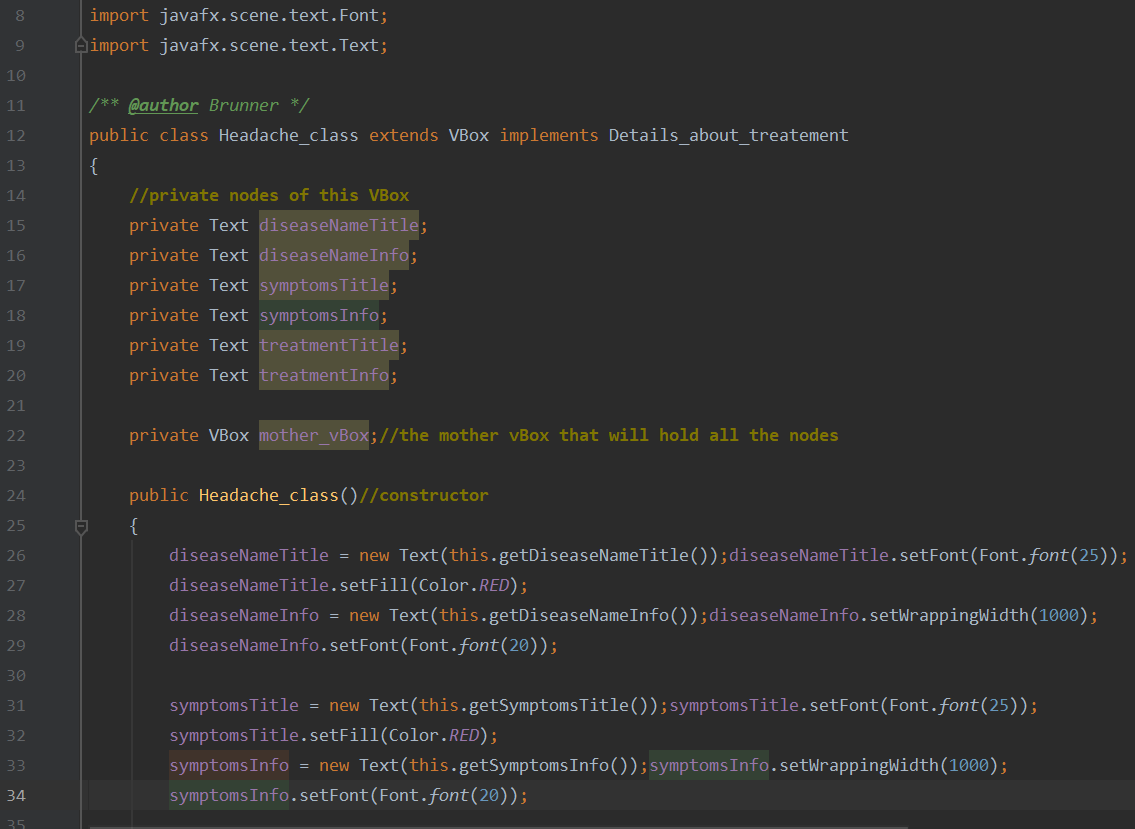Click the mother_vBox field declaration
Screen dimensions: 1135x829
point(313,435)
